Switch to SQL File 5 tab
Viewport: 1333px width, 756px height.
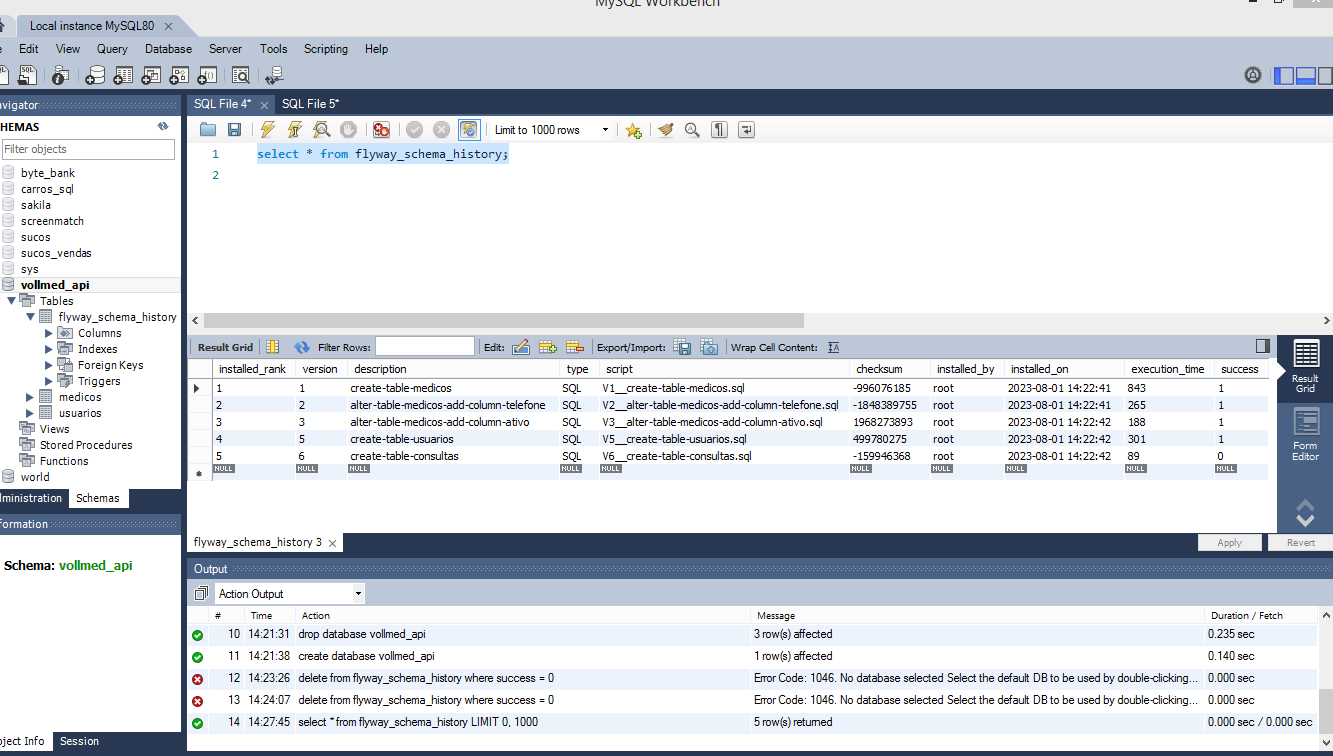click(x=310, y=104)
